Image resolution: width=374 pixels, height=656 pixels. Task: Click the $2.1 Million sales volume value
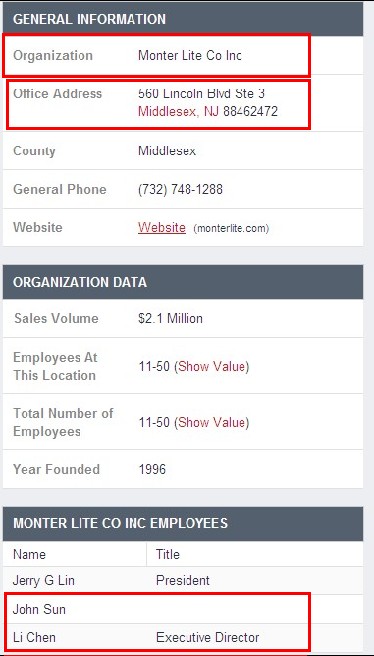coord(170,318)
